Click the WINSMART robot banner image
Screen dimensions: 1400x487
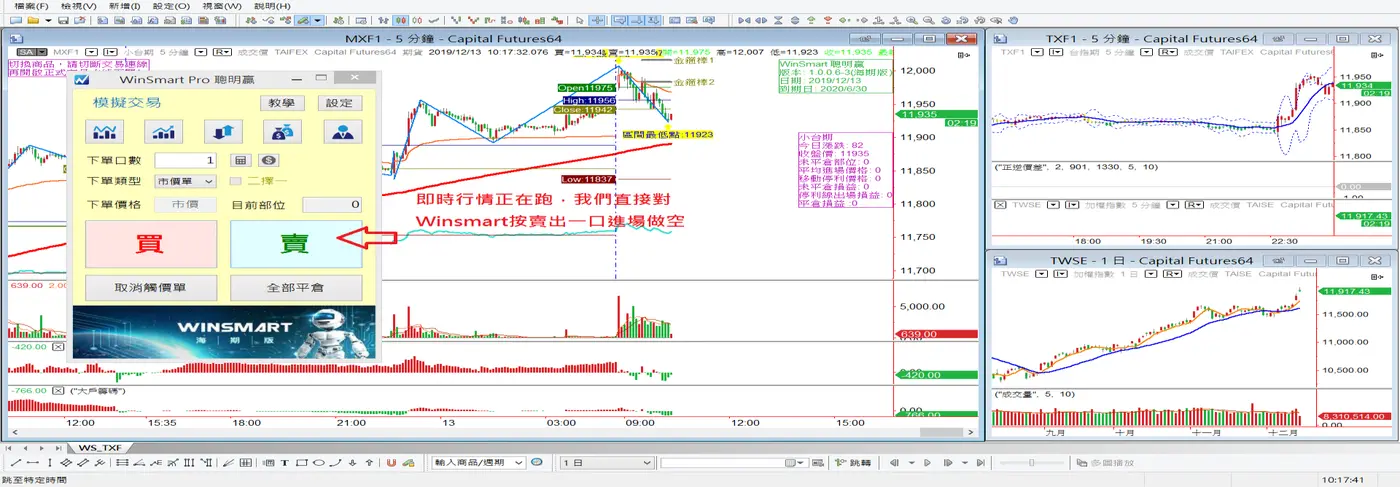coord(224,332)
